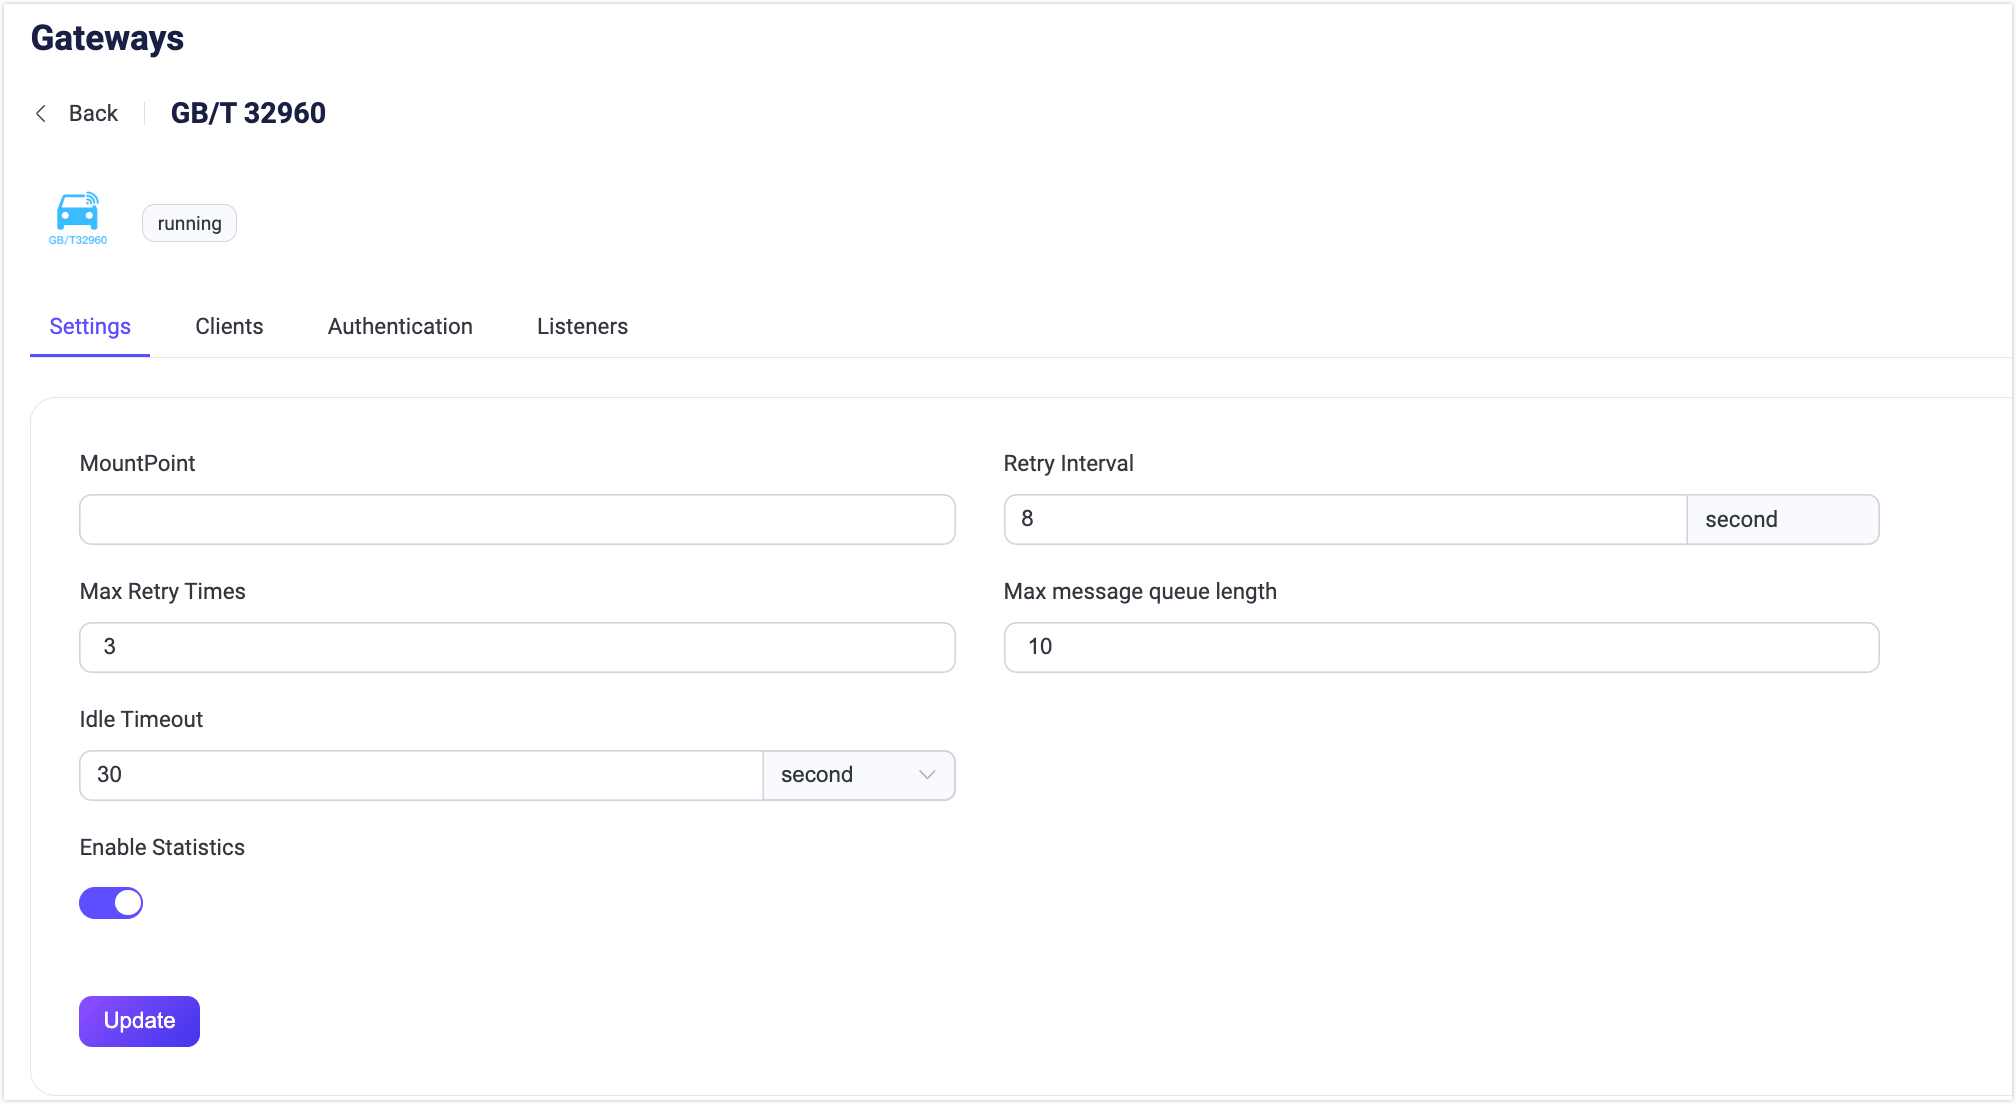Image resolution: width=2016 pixels, height=1104 pixels.
Task: Disable the Enable Statistics toggle
Action: [x=111, y=902]
